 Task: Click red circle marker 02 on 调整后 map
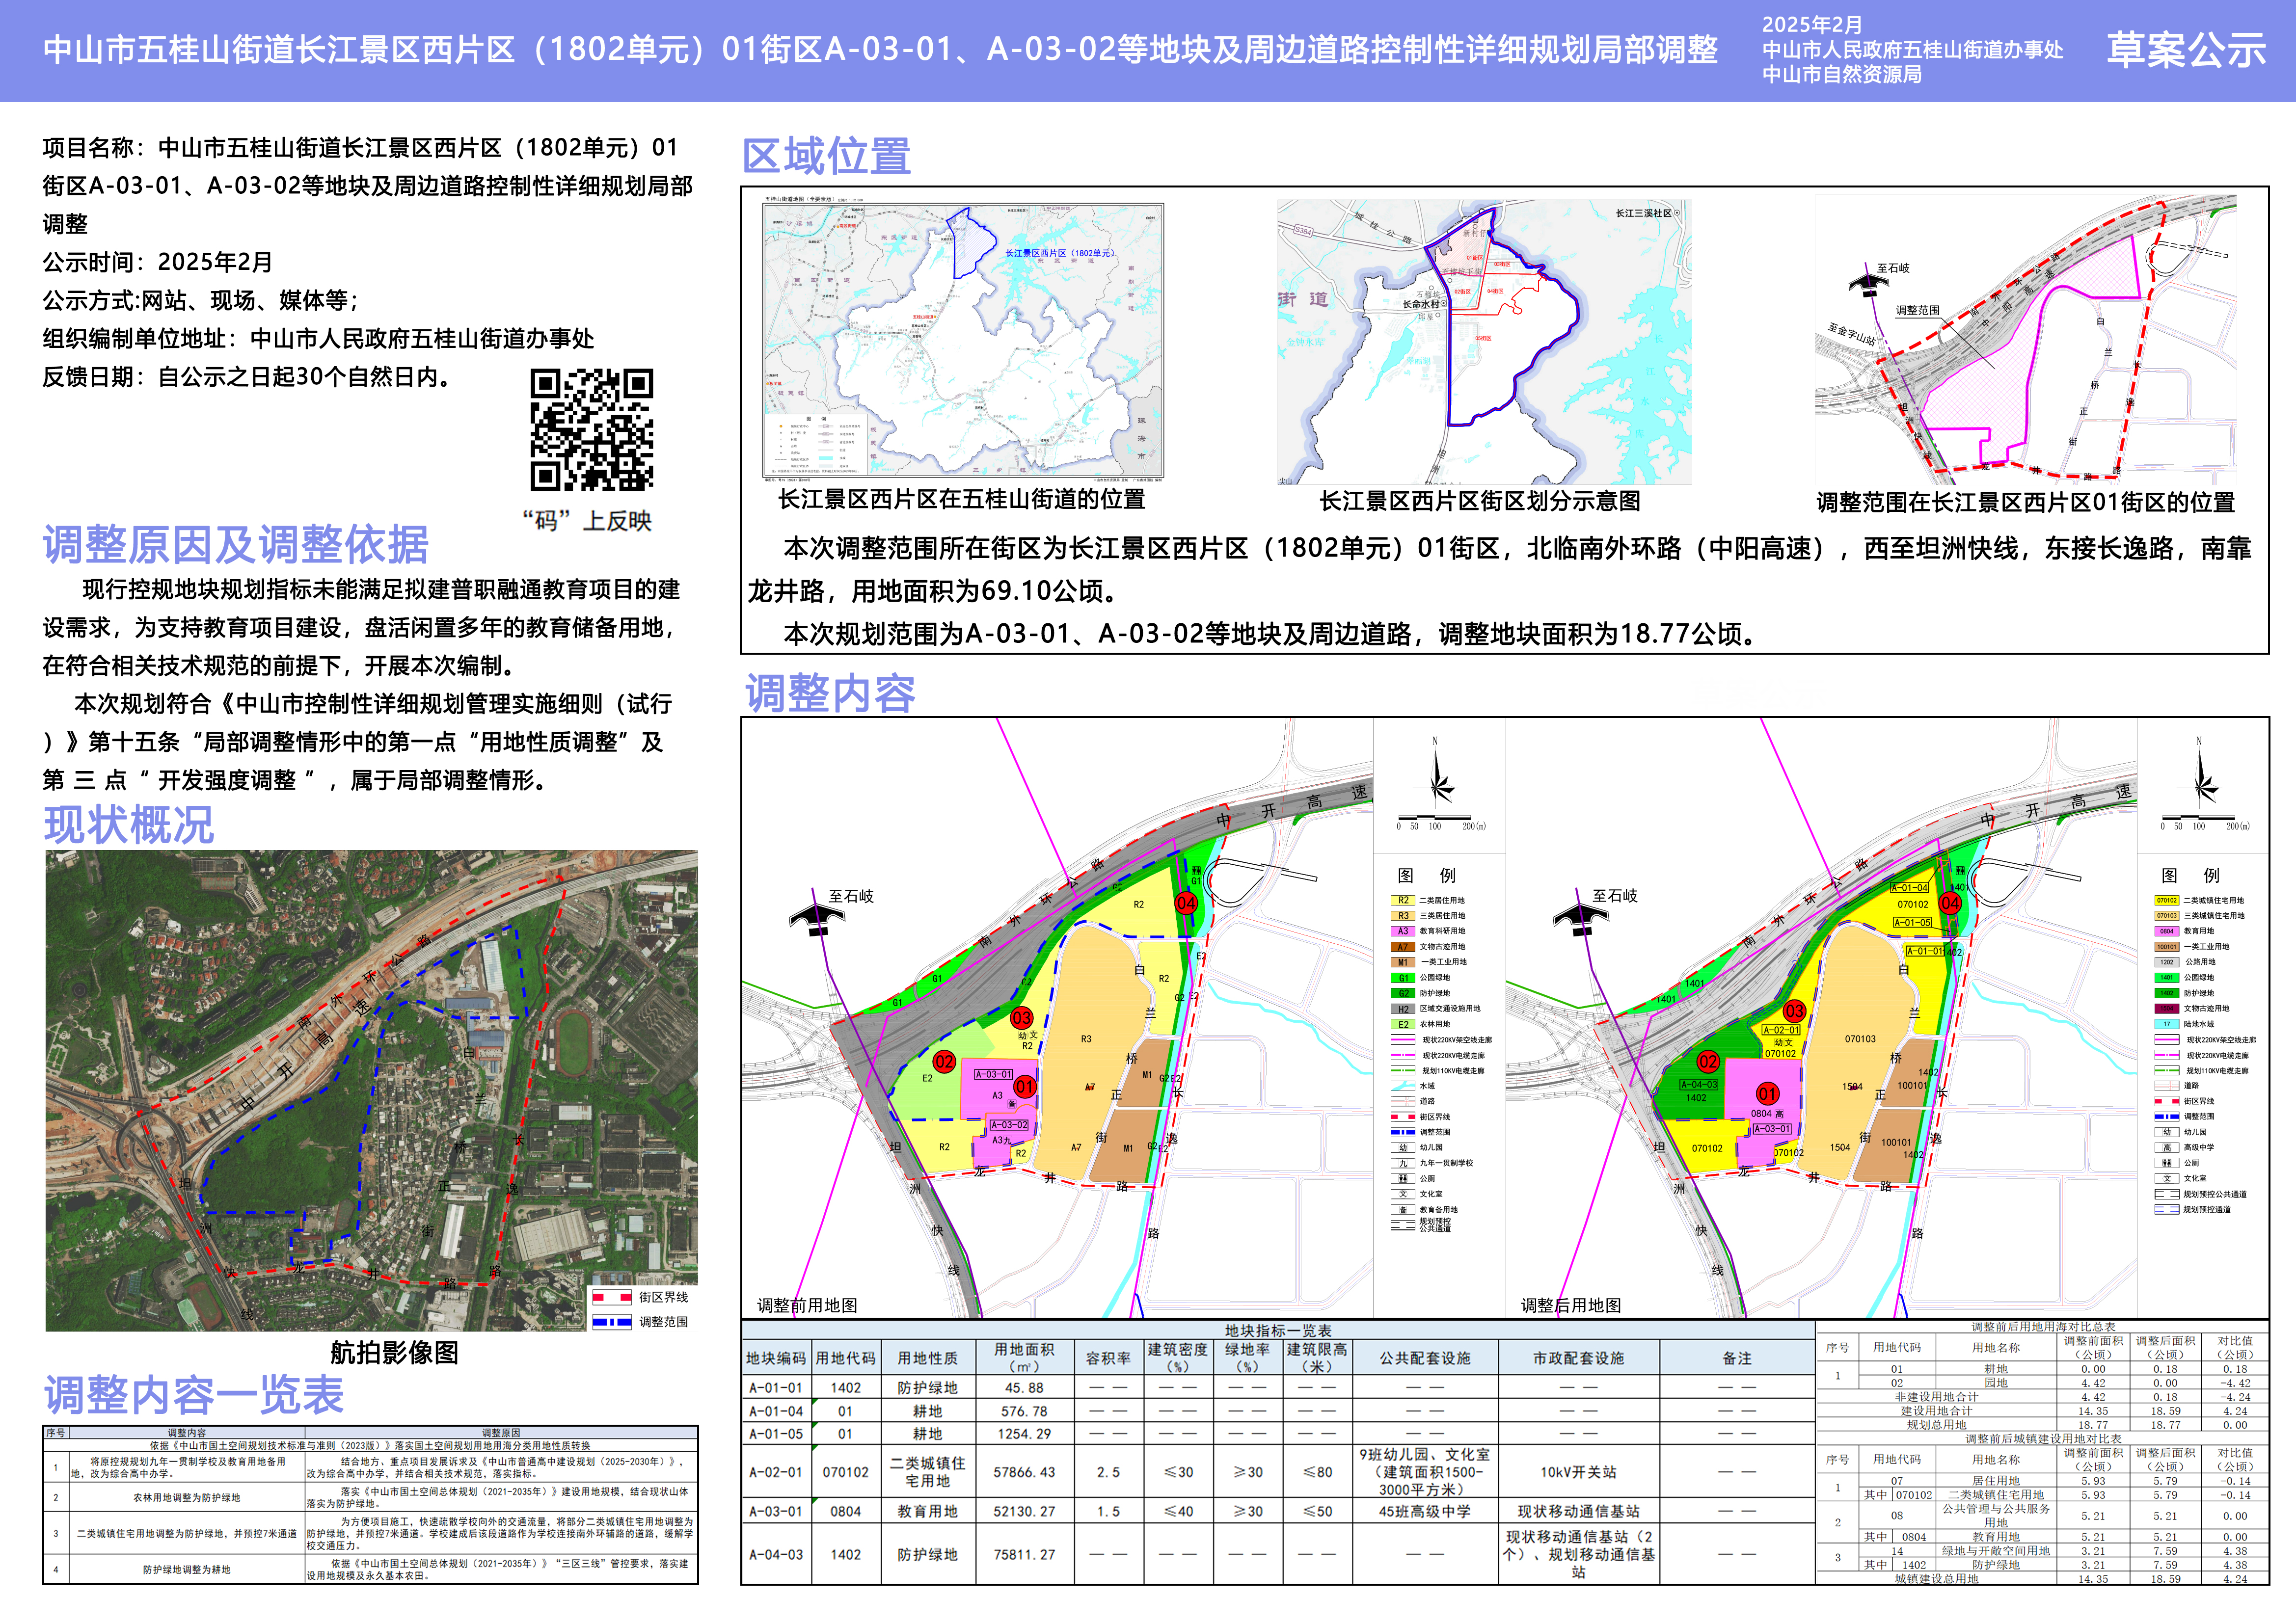point(1708,1061)
